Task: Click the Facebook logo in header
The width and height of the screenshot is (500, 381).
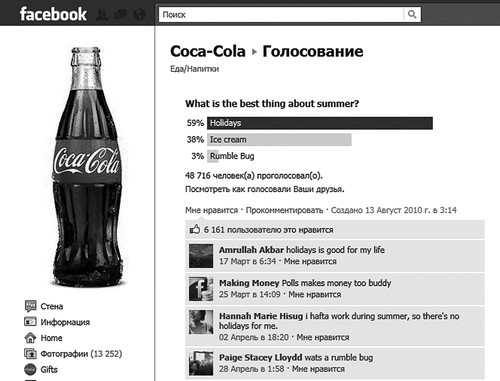Action: tap(53, 14)
